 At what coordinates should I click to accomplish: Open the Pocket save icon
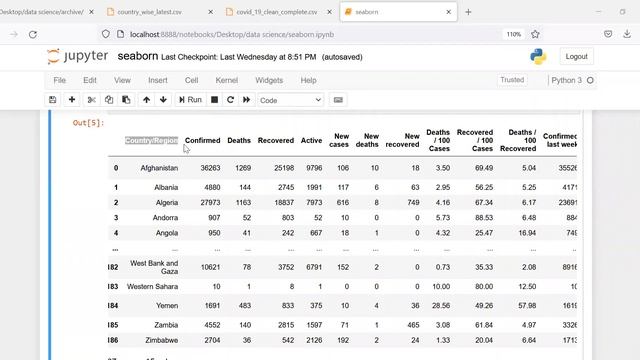(x=608, y=34)
